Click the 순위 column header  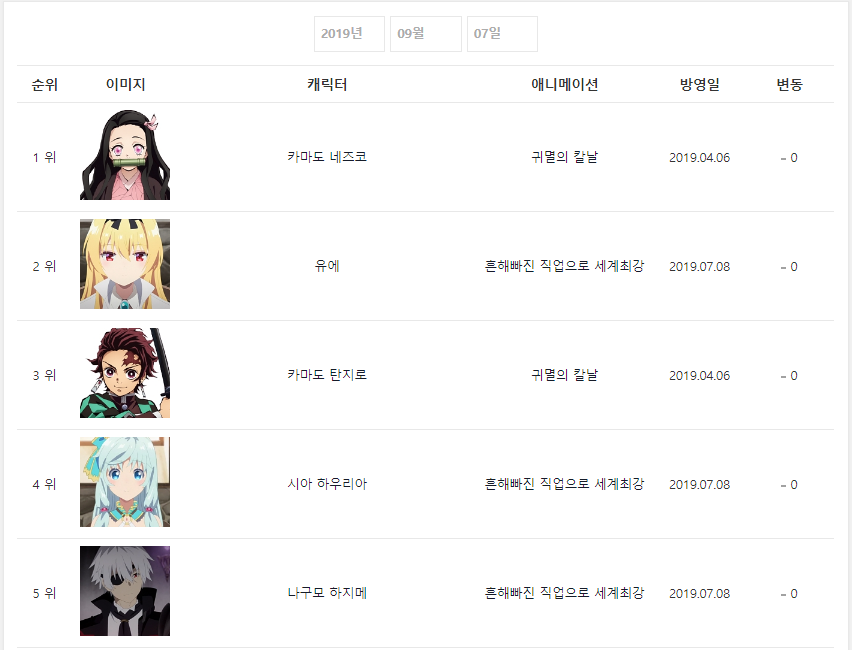45,84
